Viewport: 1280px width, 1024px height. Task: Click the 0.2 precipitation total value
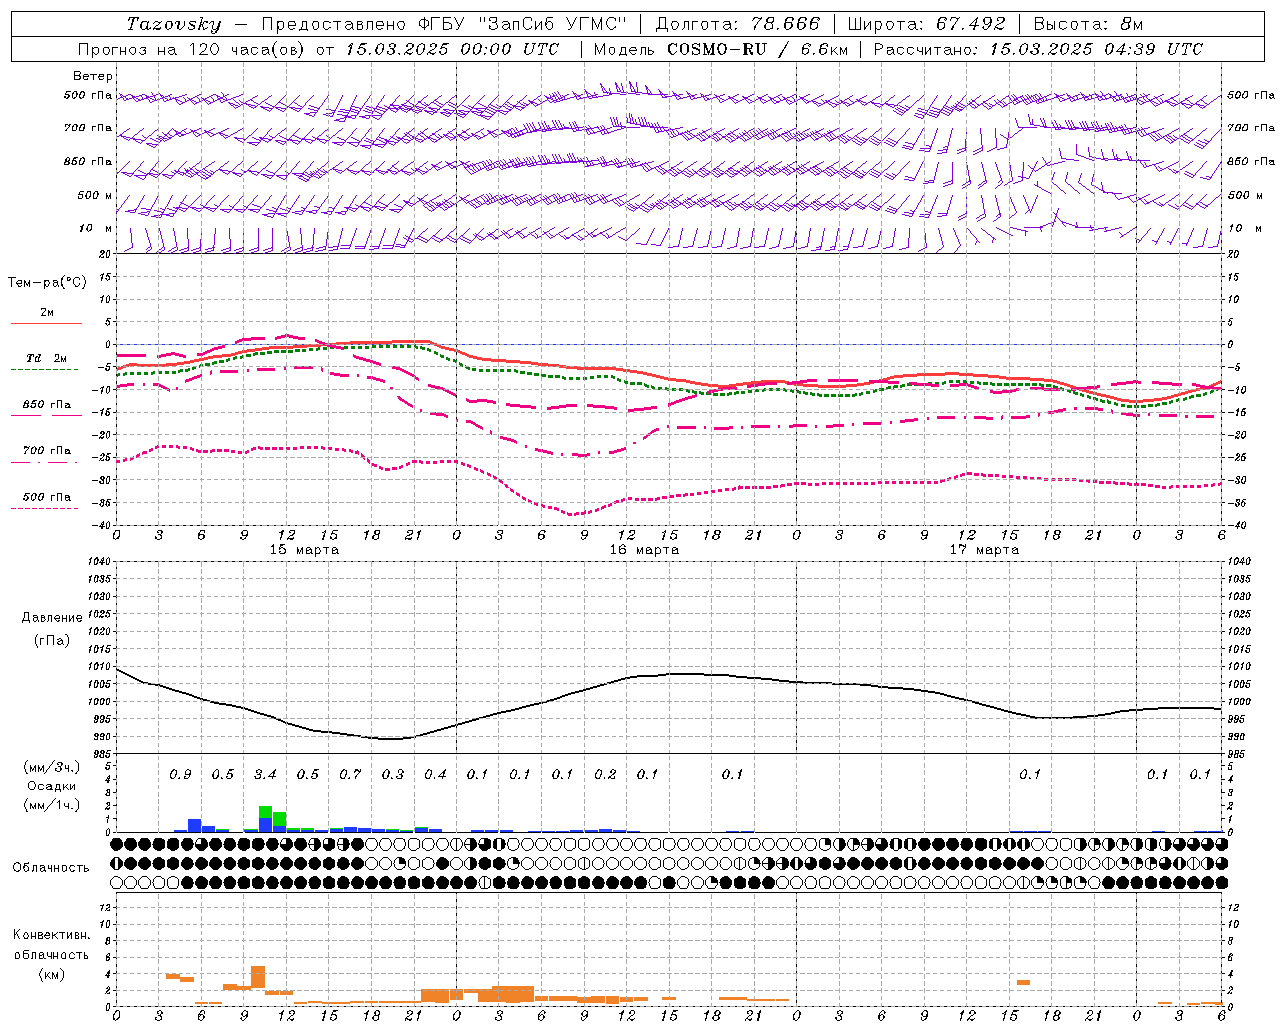[605, 775]
